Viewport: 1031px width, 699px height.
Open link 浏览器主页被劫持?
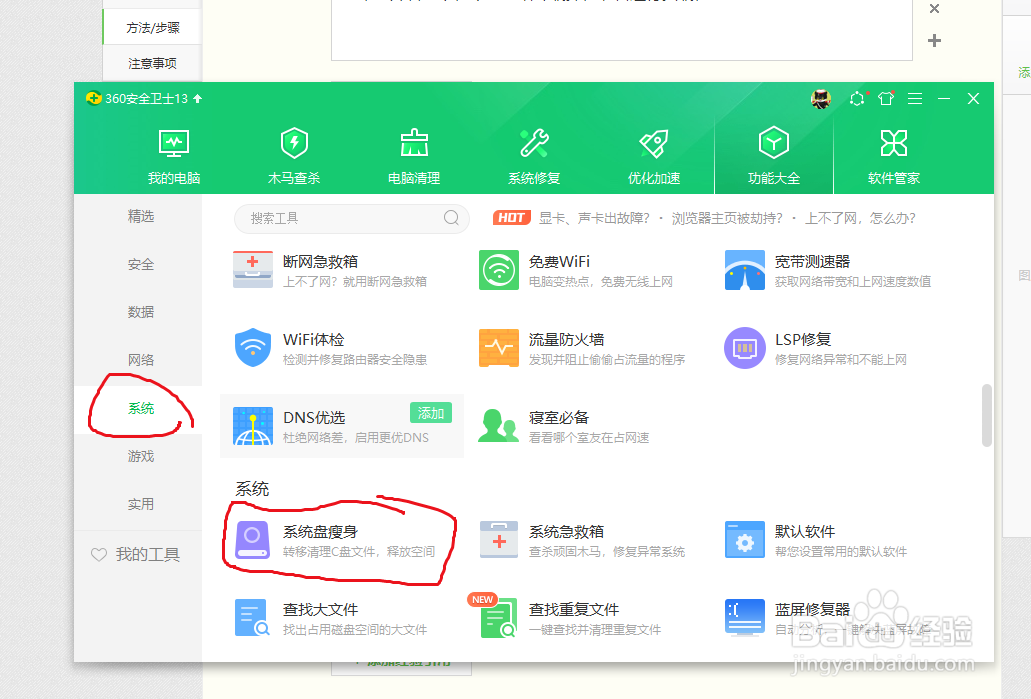coord(727,218)
